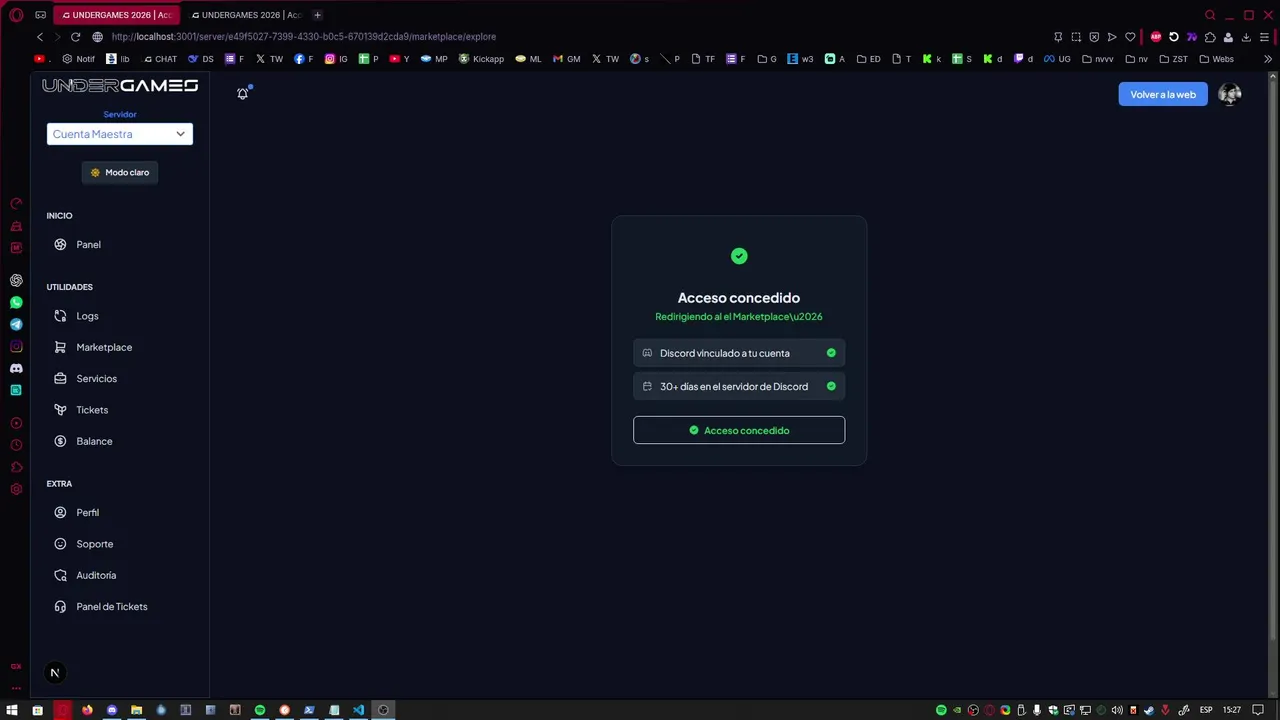Open the taskbar clock at 15:27

pos(1232,710)
